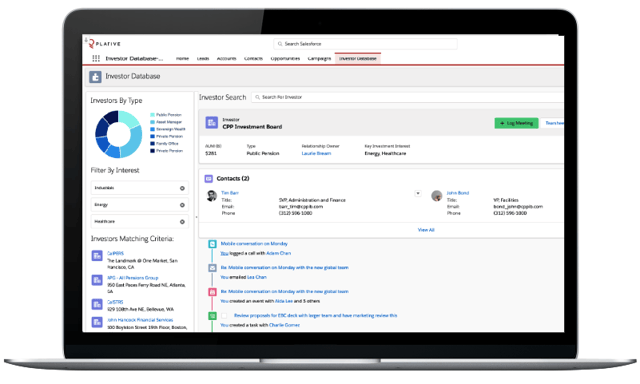Remove the Energy interest filter
Screen dimensions: 640x384
click(182, 205)
